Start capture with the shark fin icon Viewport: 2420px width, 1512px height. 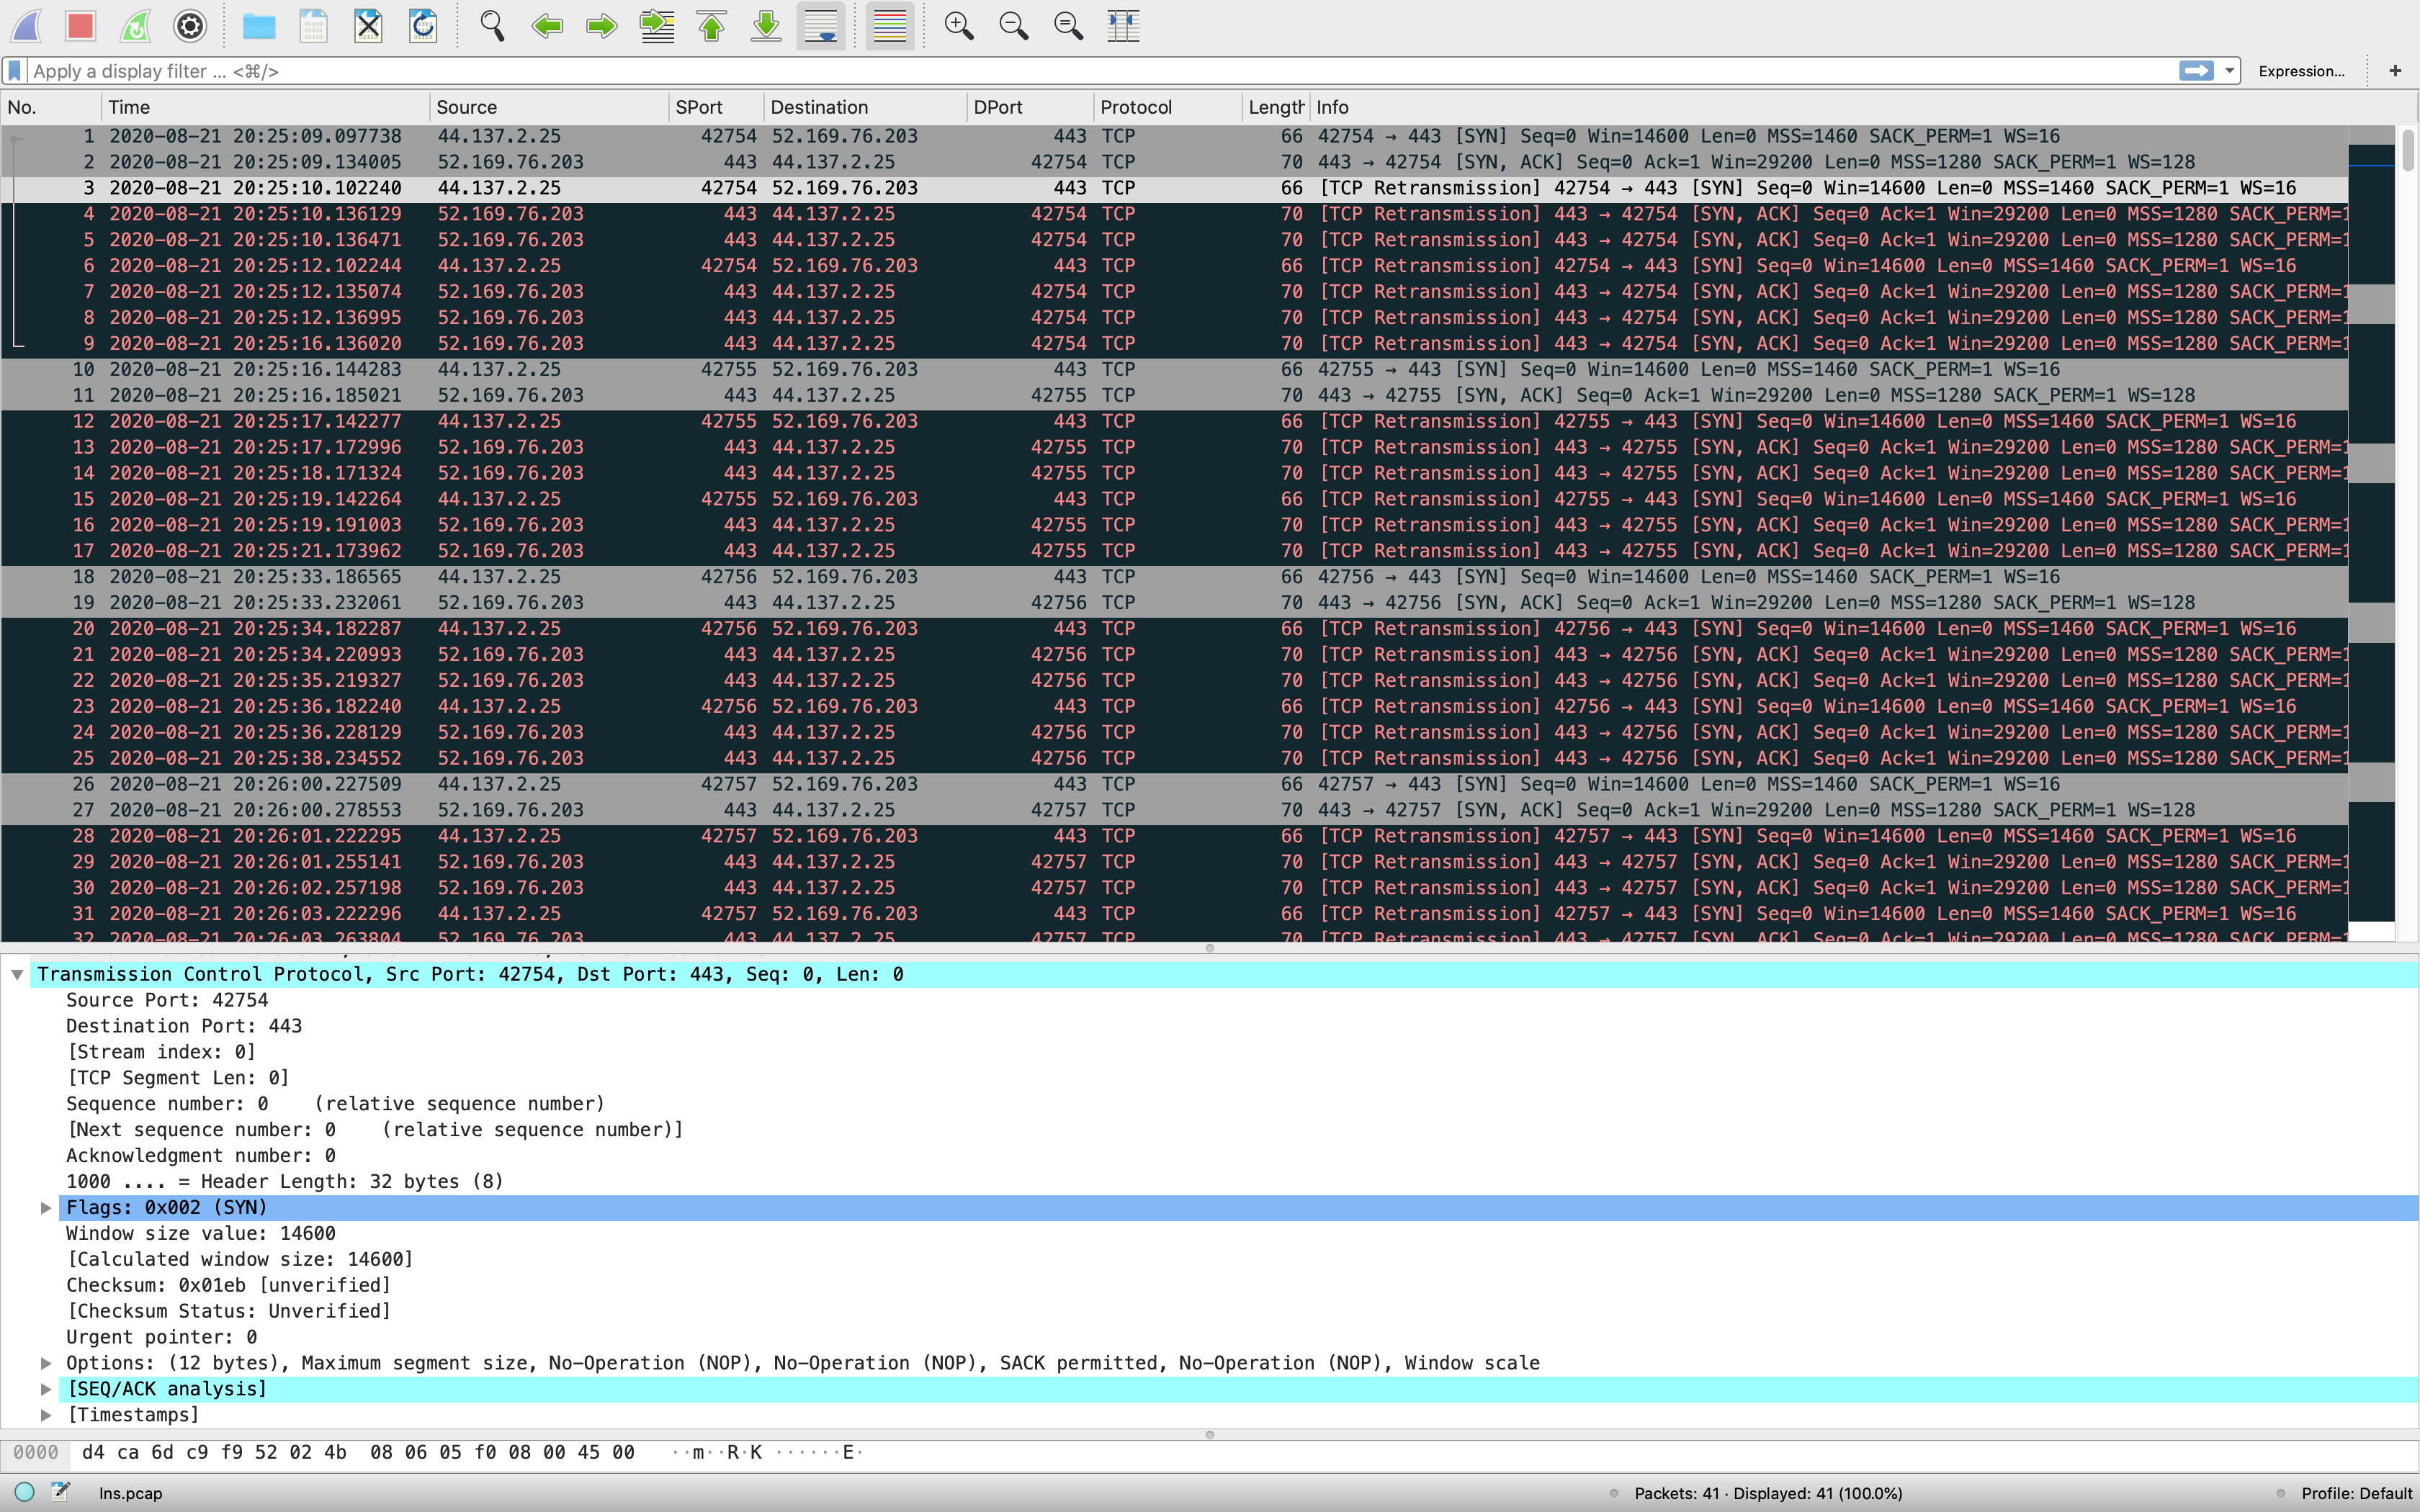point(26,26)
